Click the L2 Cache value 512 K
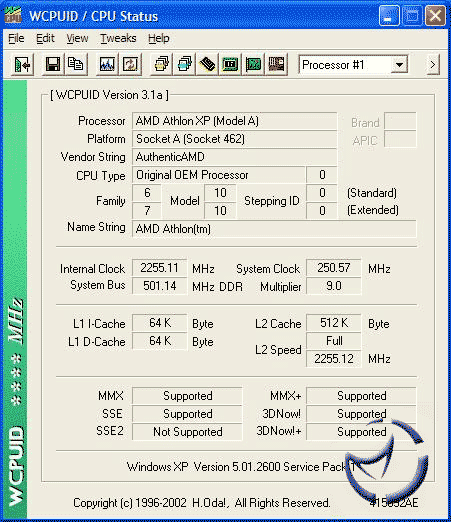Viewport: 451px width, 522px height. coord(334,323)
